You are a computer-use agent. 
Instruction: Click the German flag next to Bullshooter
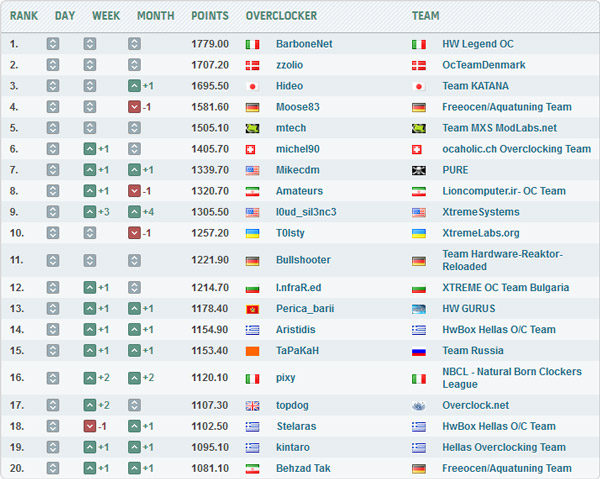tap(252, 261)
